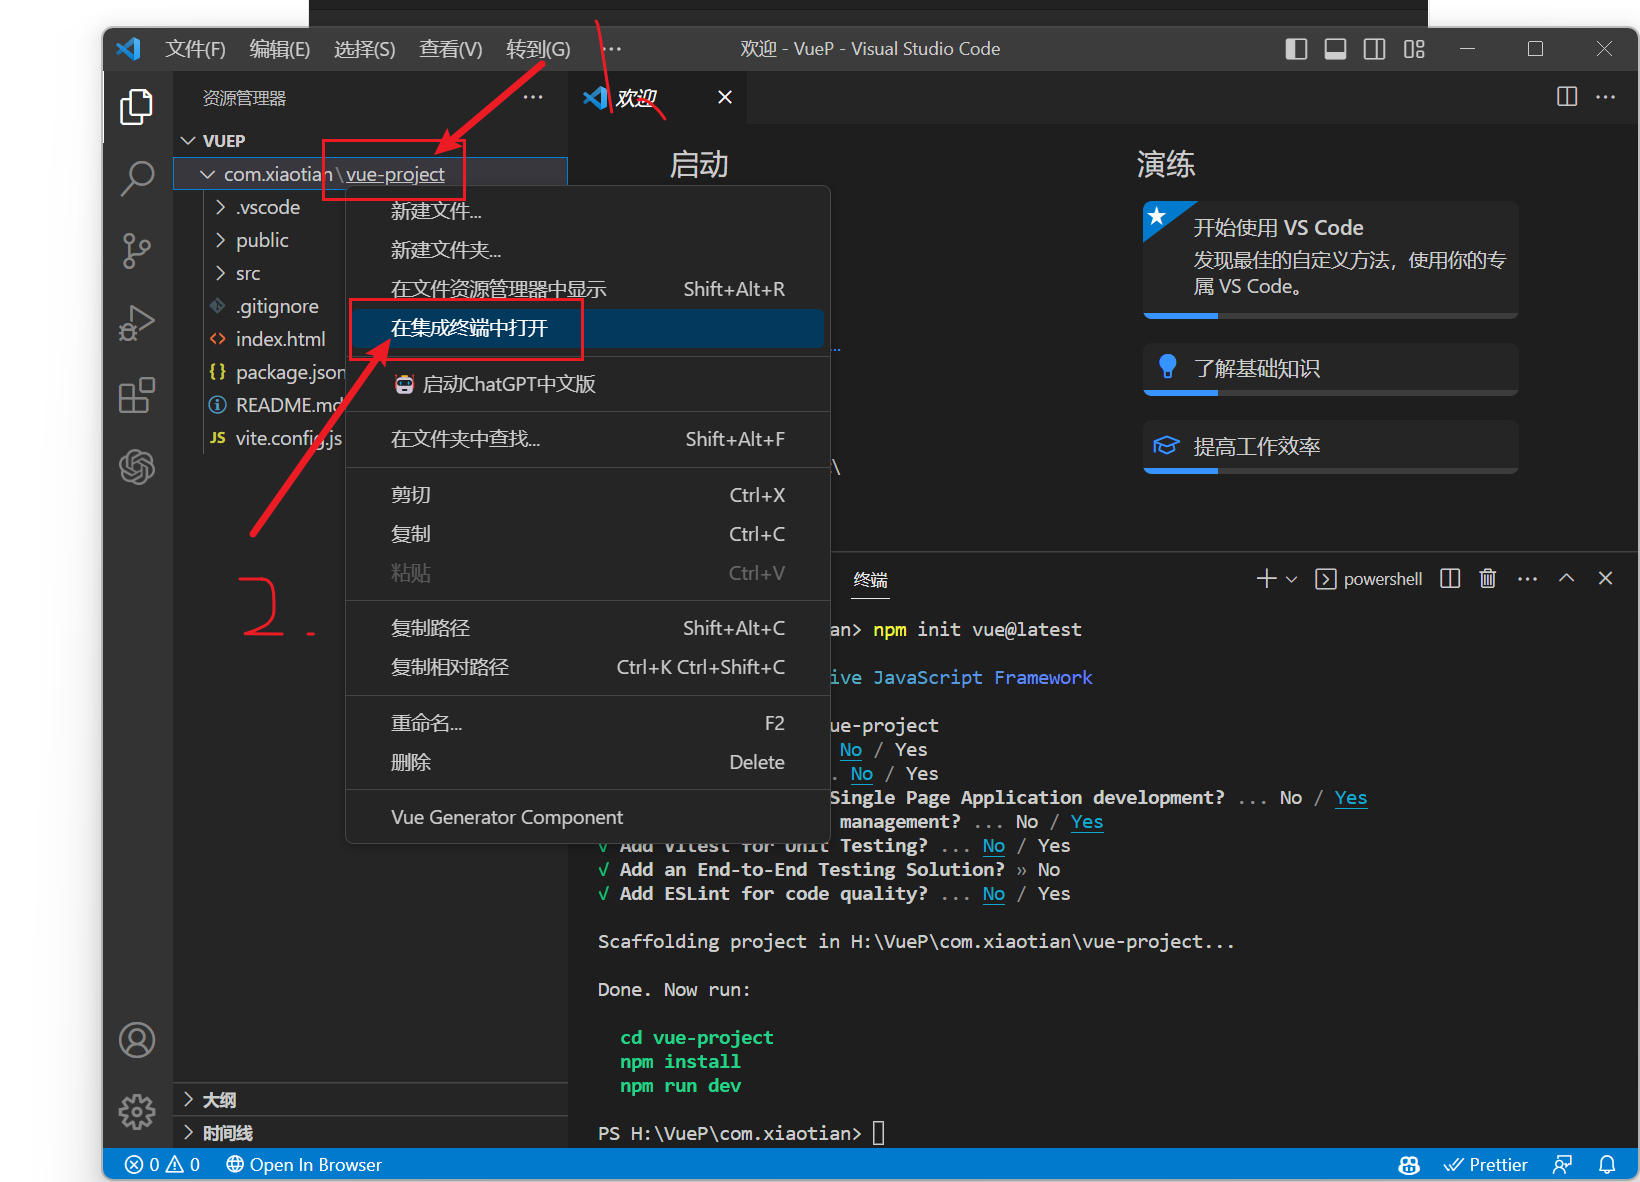Viewport: 1640px width, 1182px height.
Task: Open the 文件(F) menu
Action: 195,49
